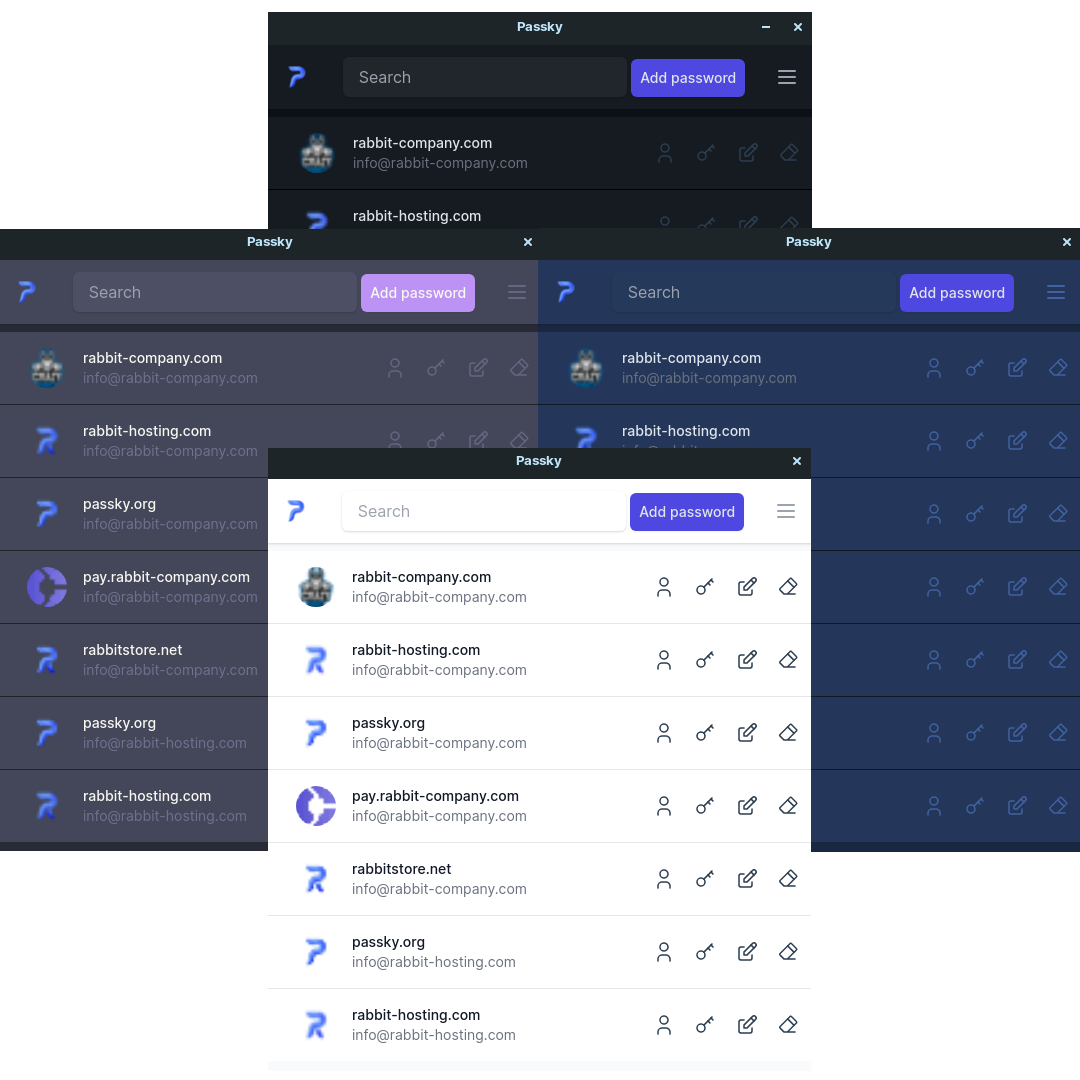Focus the Search field in blue window
Screen dimensions: 1080x1080
(x=754, y=292)
